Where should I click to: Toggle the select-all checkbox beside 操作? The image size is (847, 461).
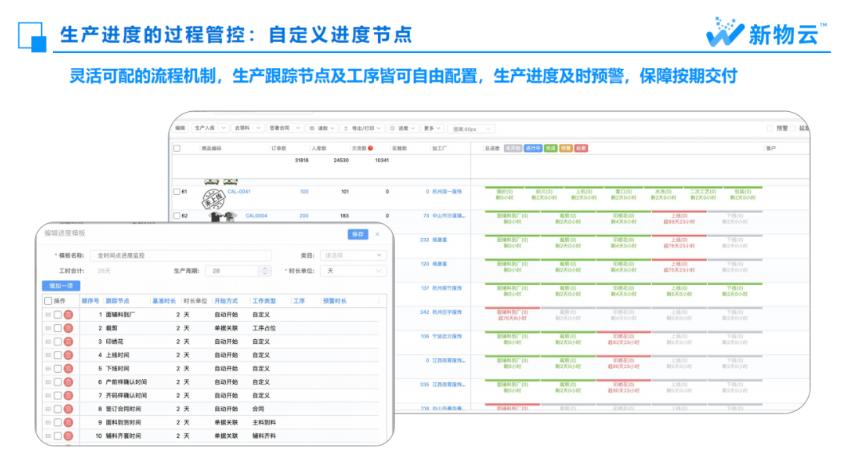pos(48,301)
